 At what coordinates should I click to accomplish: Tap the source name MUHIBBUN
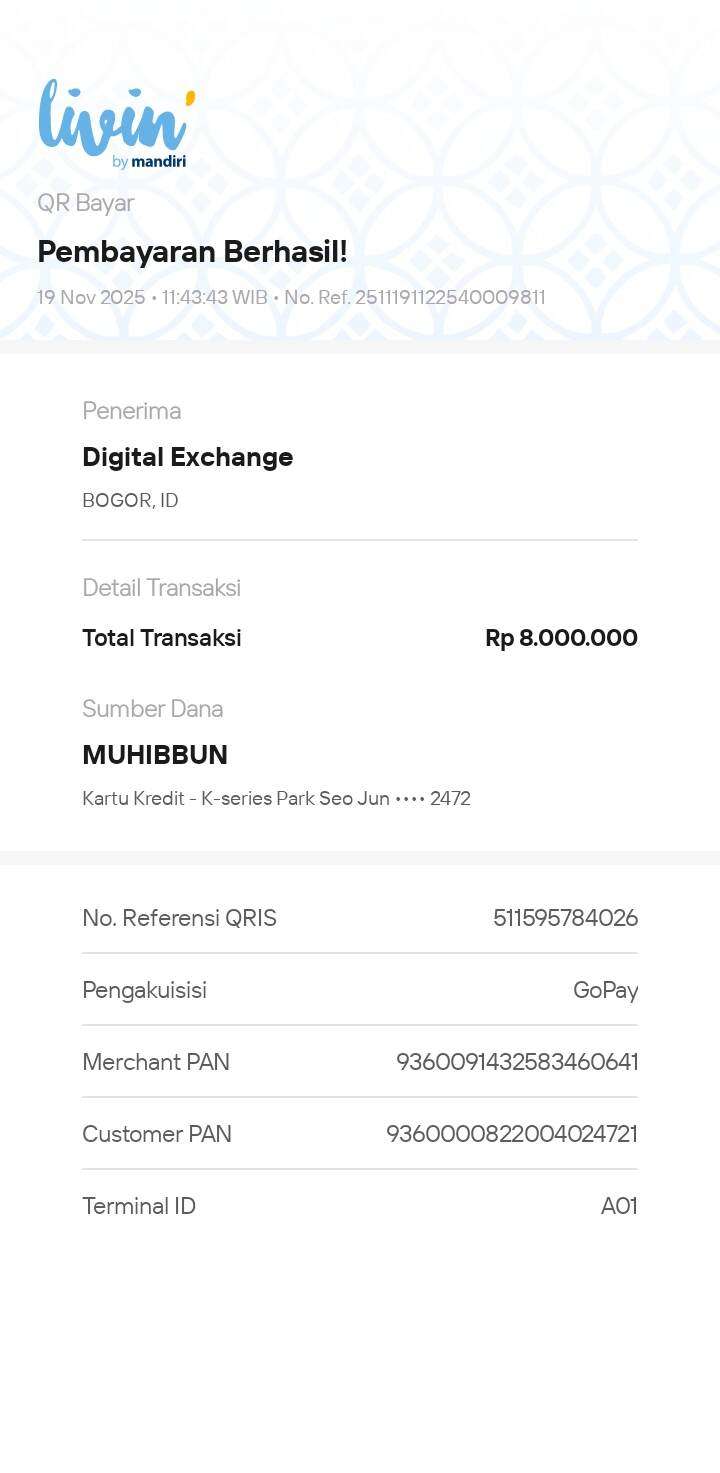pyautogui.click(x=155, y=755)
